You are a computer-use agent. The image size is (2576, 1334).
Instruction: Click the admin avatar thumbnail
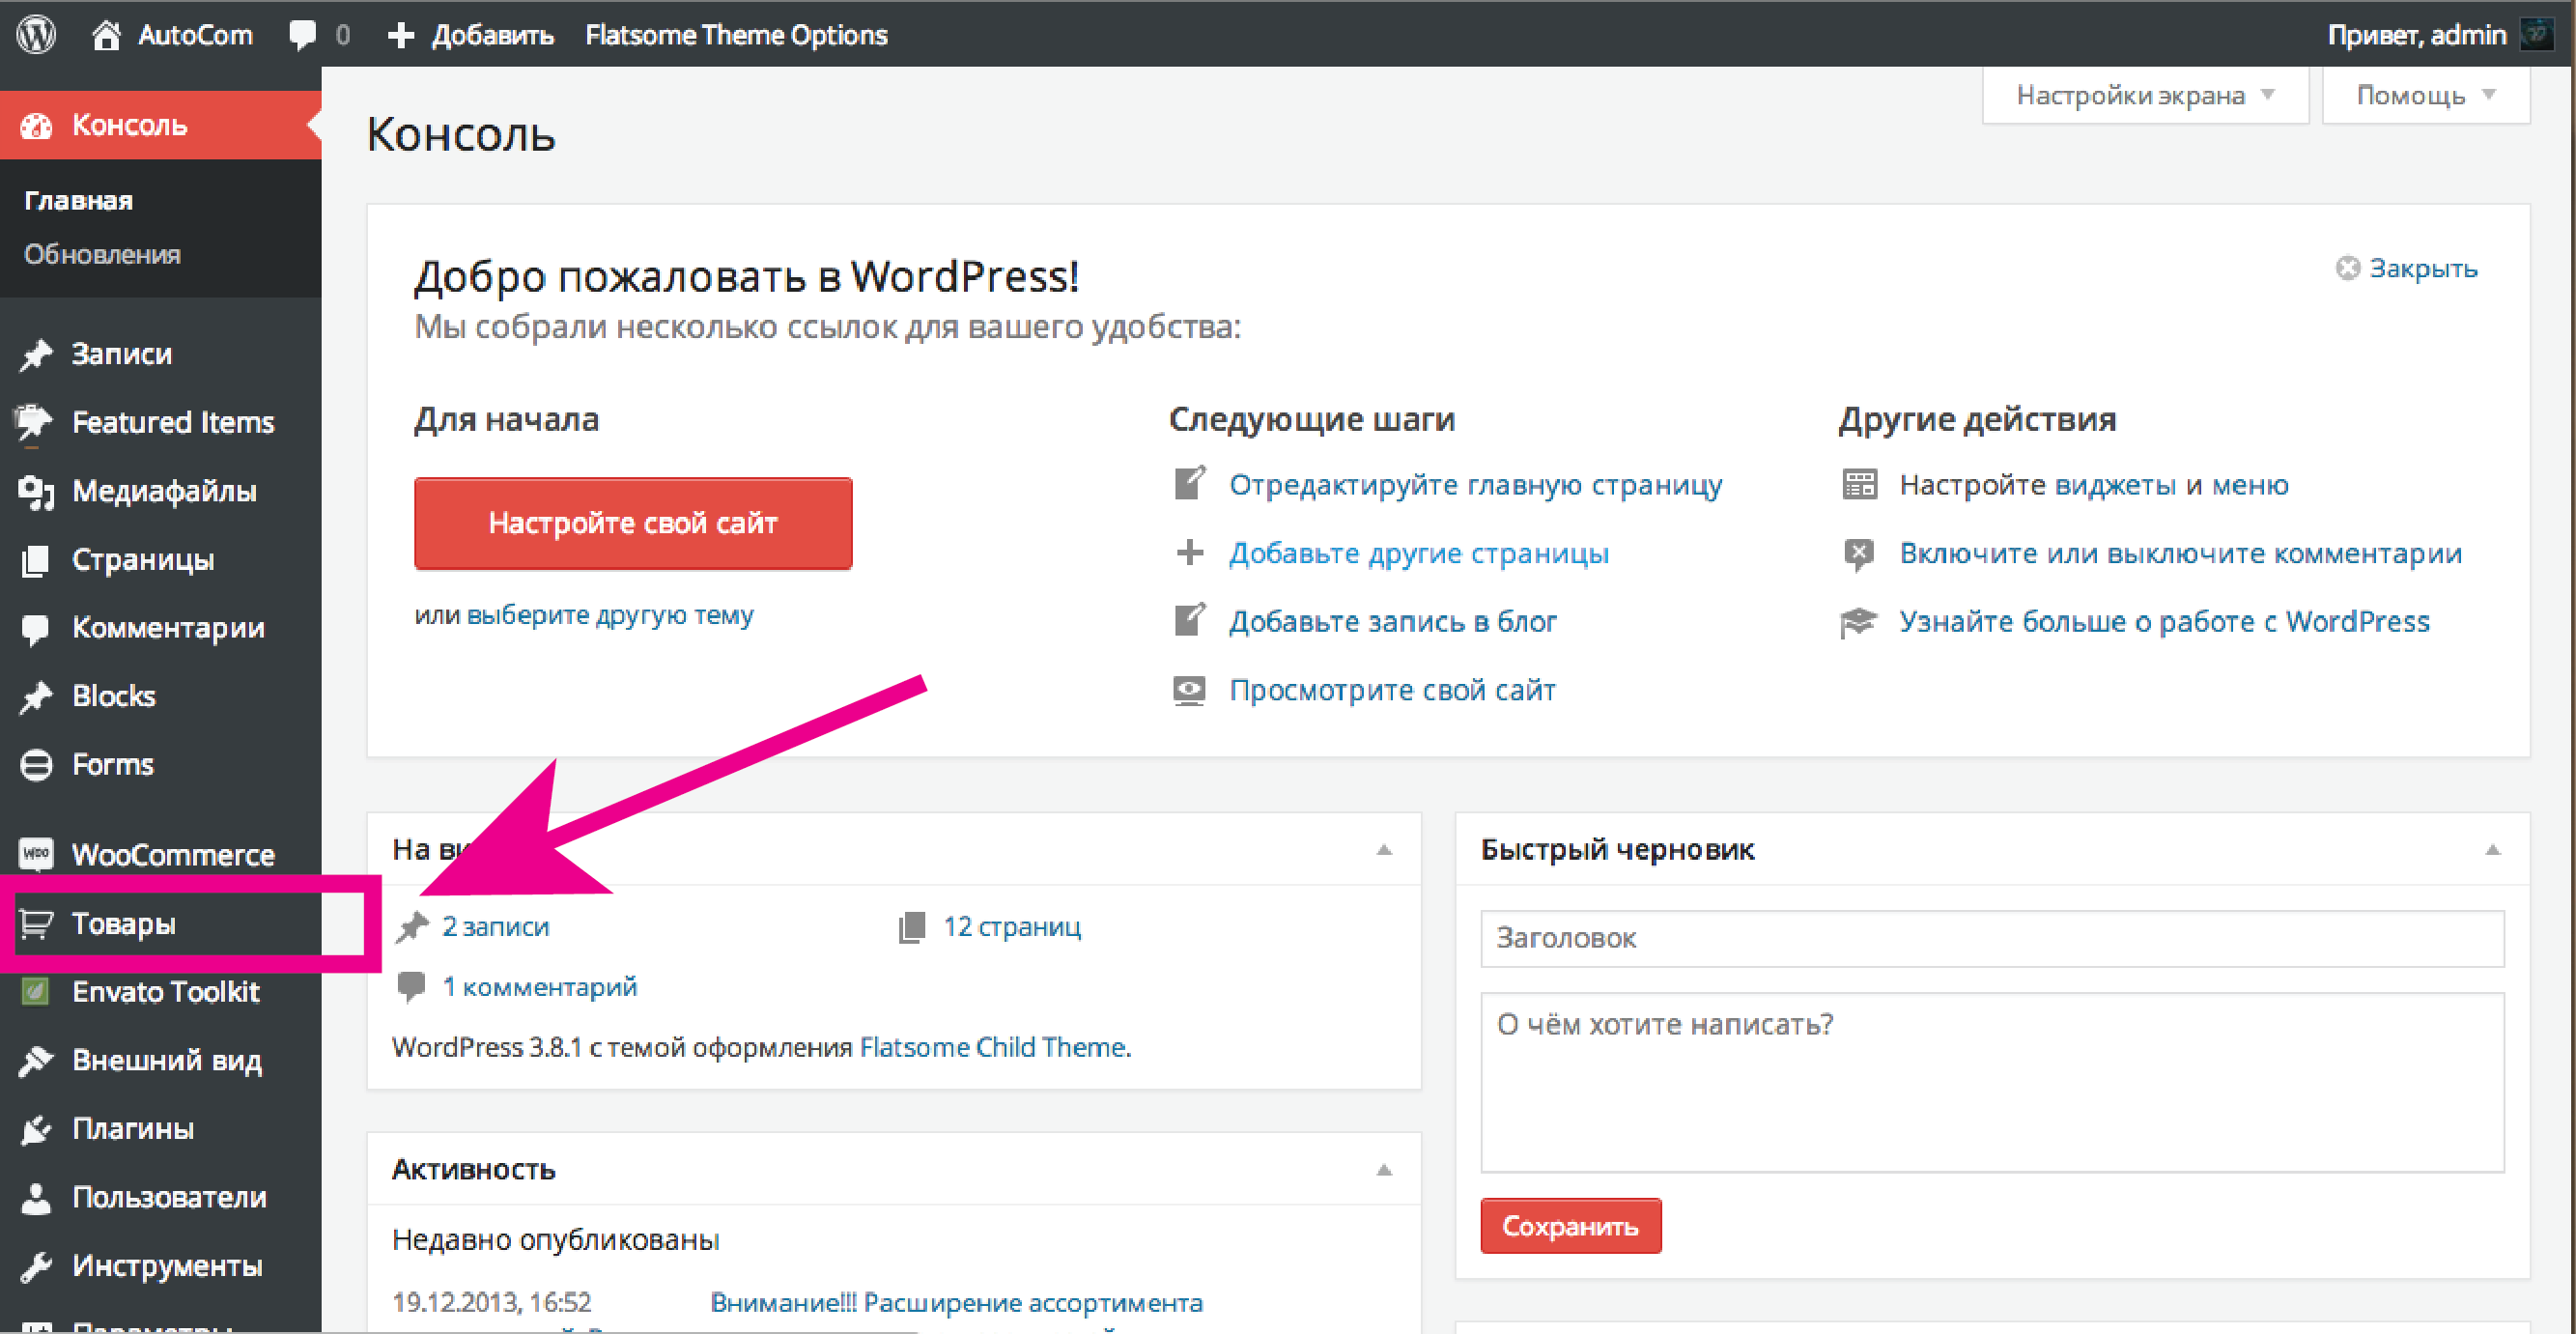pos(2537,35)
